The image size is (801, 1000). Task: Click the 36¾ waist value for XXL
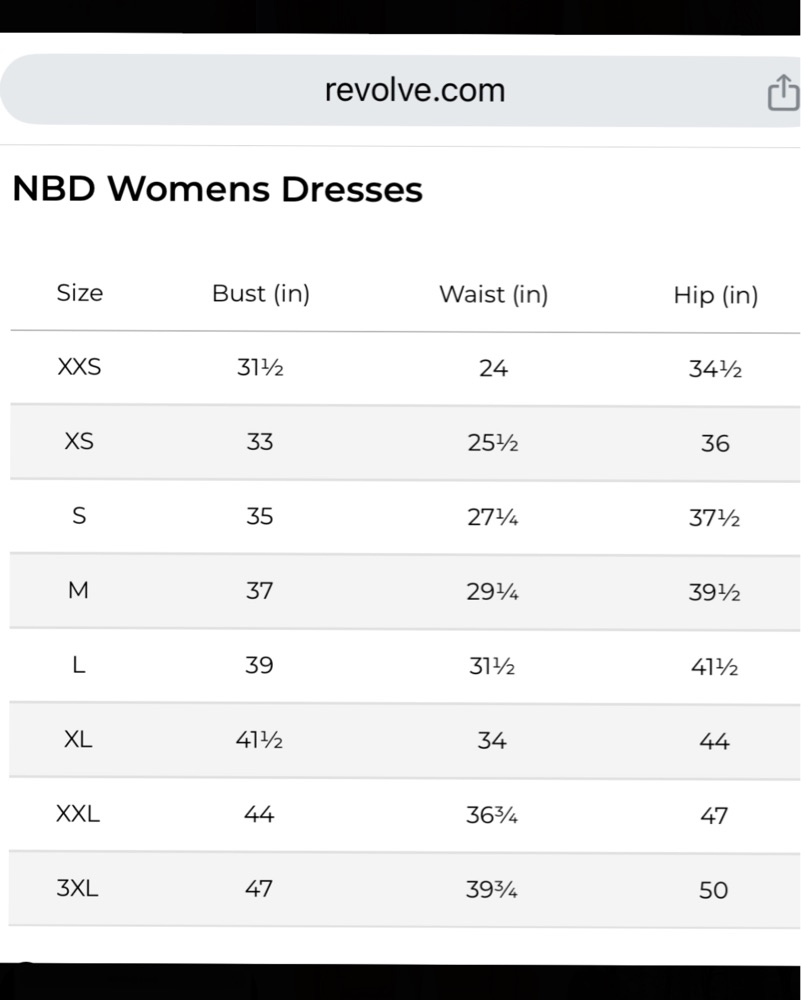(491, 815)
